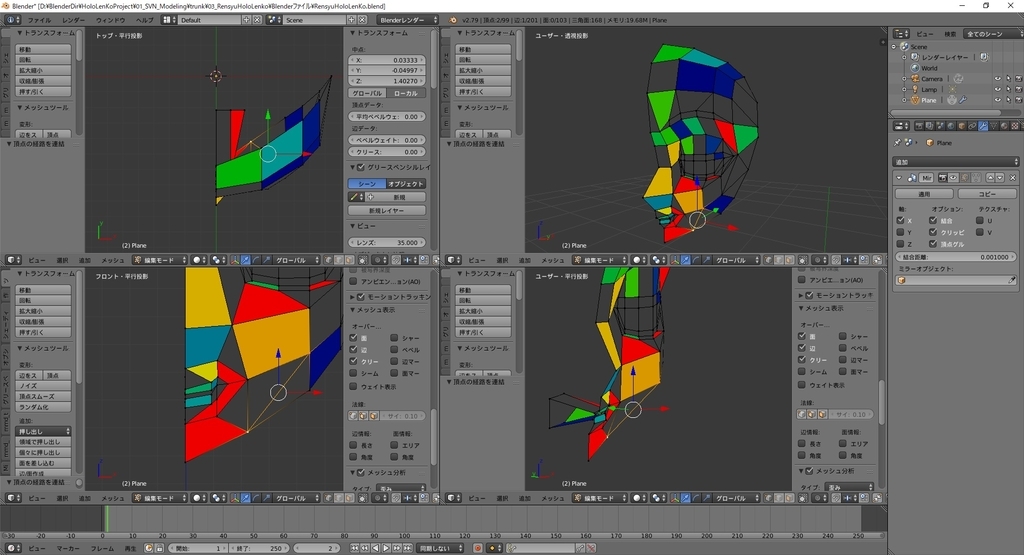Select オブジェクト as grease pencil source
The height and width of the screenshot is (555, 1024).
click(x=406, y=184)
